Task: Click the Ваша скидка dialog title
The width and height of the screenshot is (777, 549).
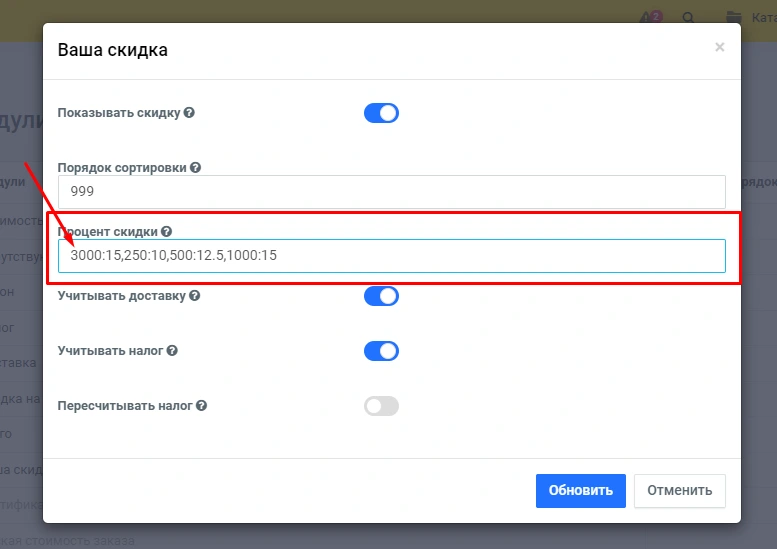Action: (113, 50)
